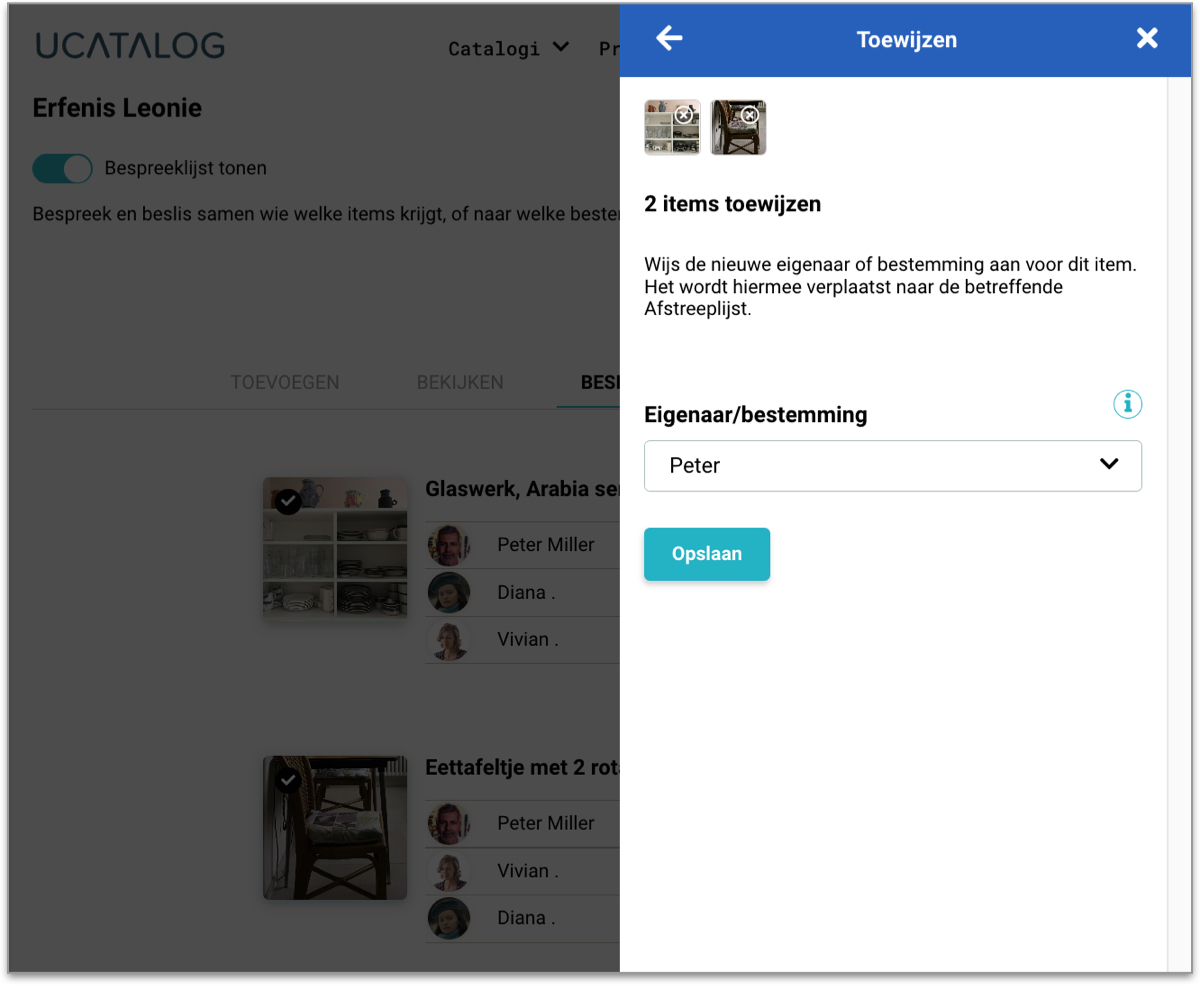Click the Eettafeltje met 2 item title
Screen dimensions: 1200x986
click(x=522, y=768)
